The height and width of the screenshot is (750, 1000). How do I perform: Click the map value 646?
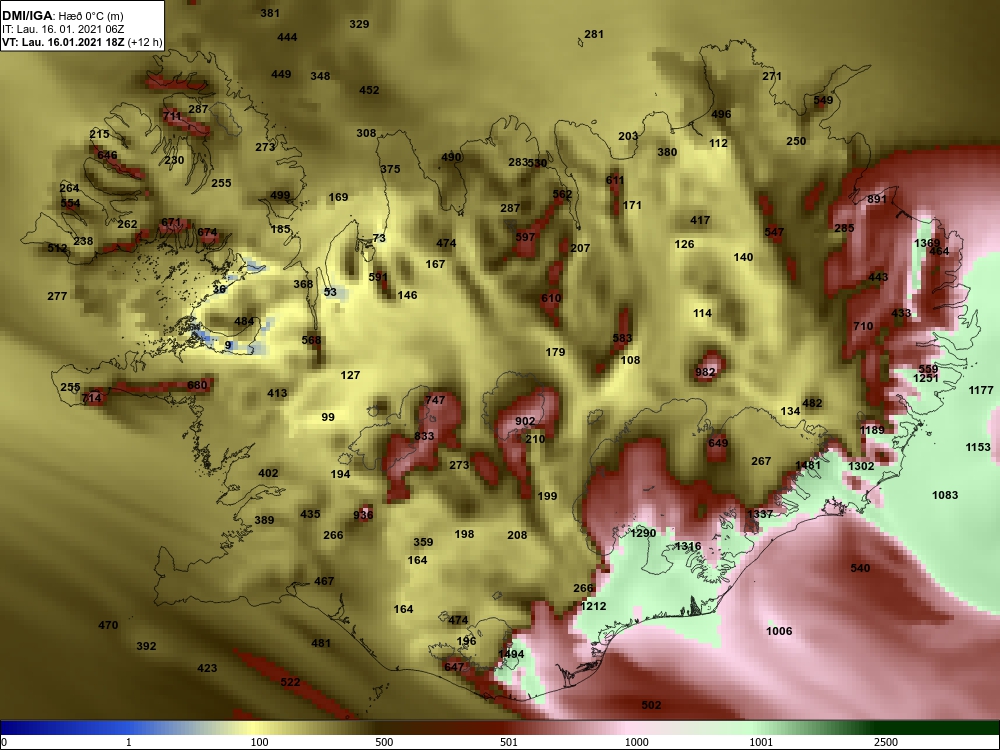(x=108, y=155)
